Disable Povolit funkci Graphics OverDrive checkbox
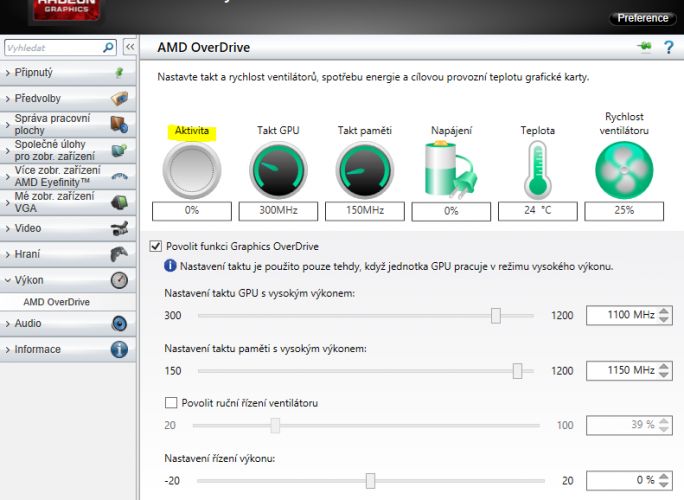Image resolution: width=684 pixels, height=500 pixels. pyautogui.click(x=156, y=246)
